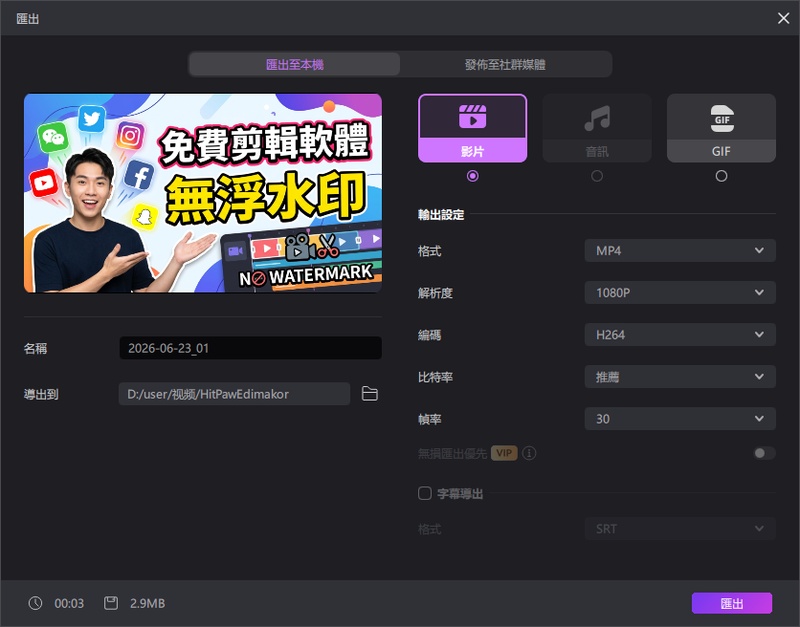Open the 編碼 H264 dropdown
800x627 pixels.
680,335
